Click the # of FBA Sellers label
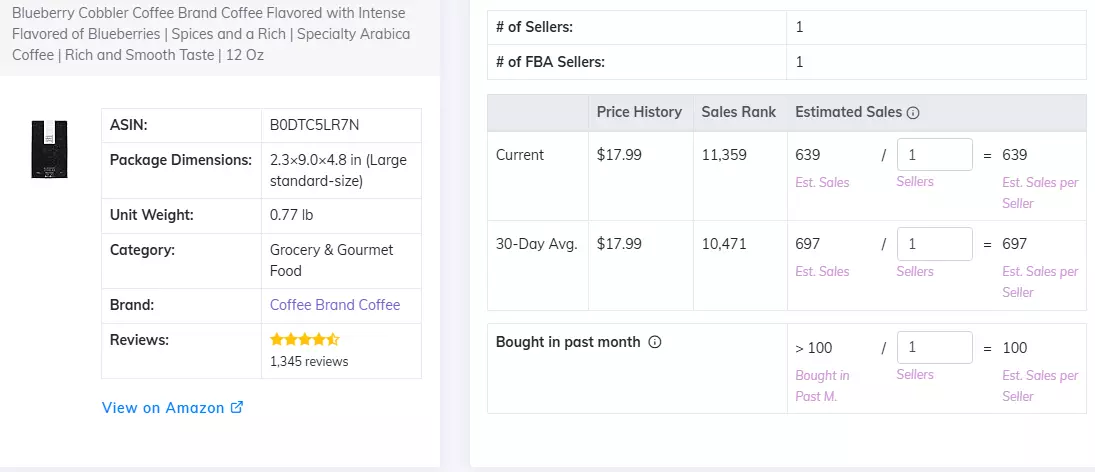1095x472 pixels. tap(550, 61)
